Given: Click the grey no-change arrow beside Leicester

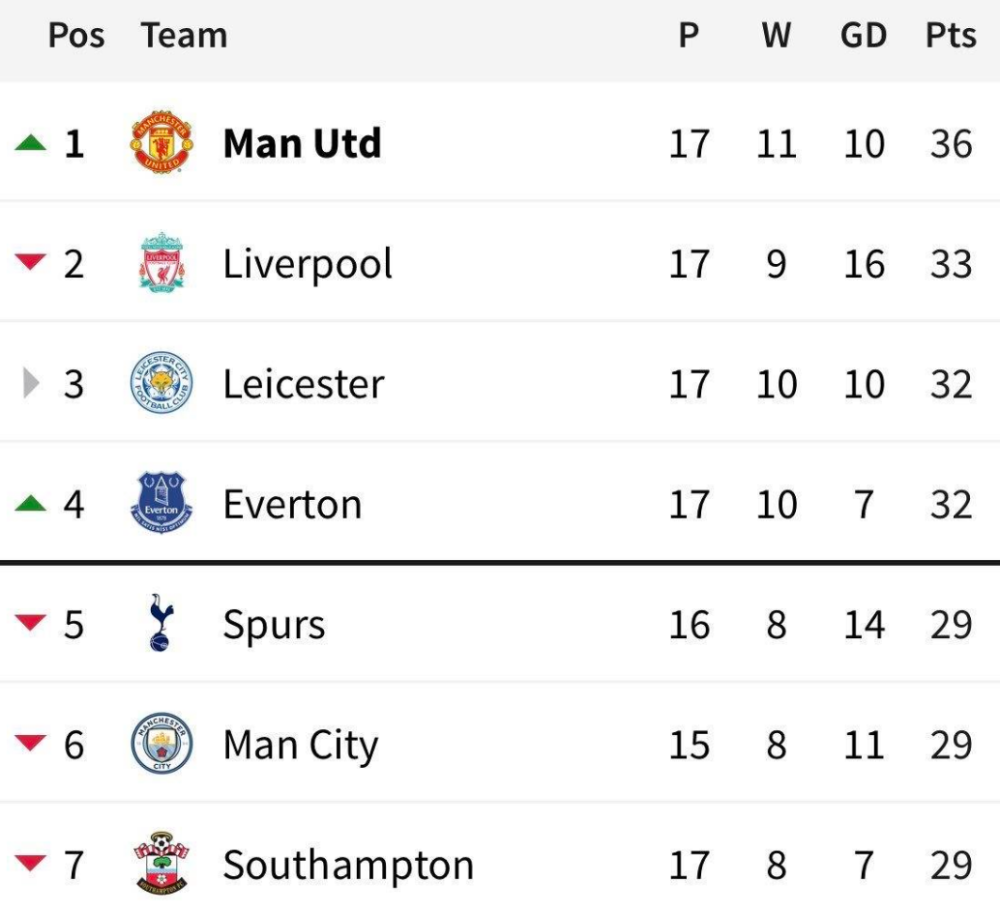Looking at the screenshot, I should pos(31,383).
